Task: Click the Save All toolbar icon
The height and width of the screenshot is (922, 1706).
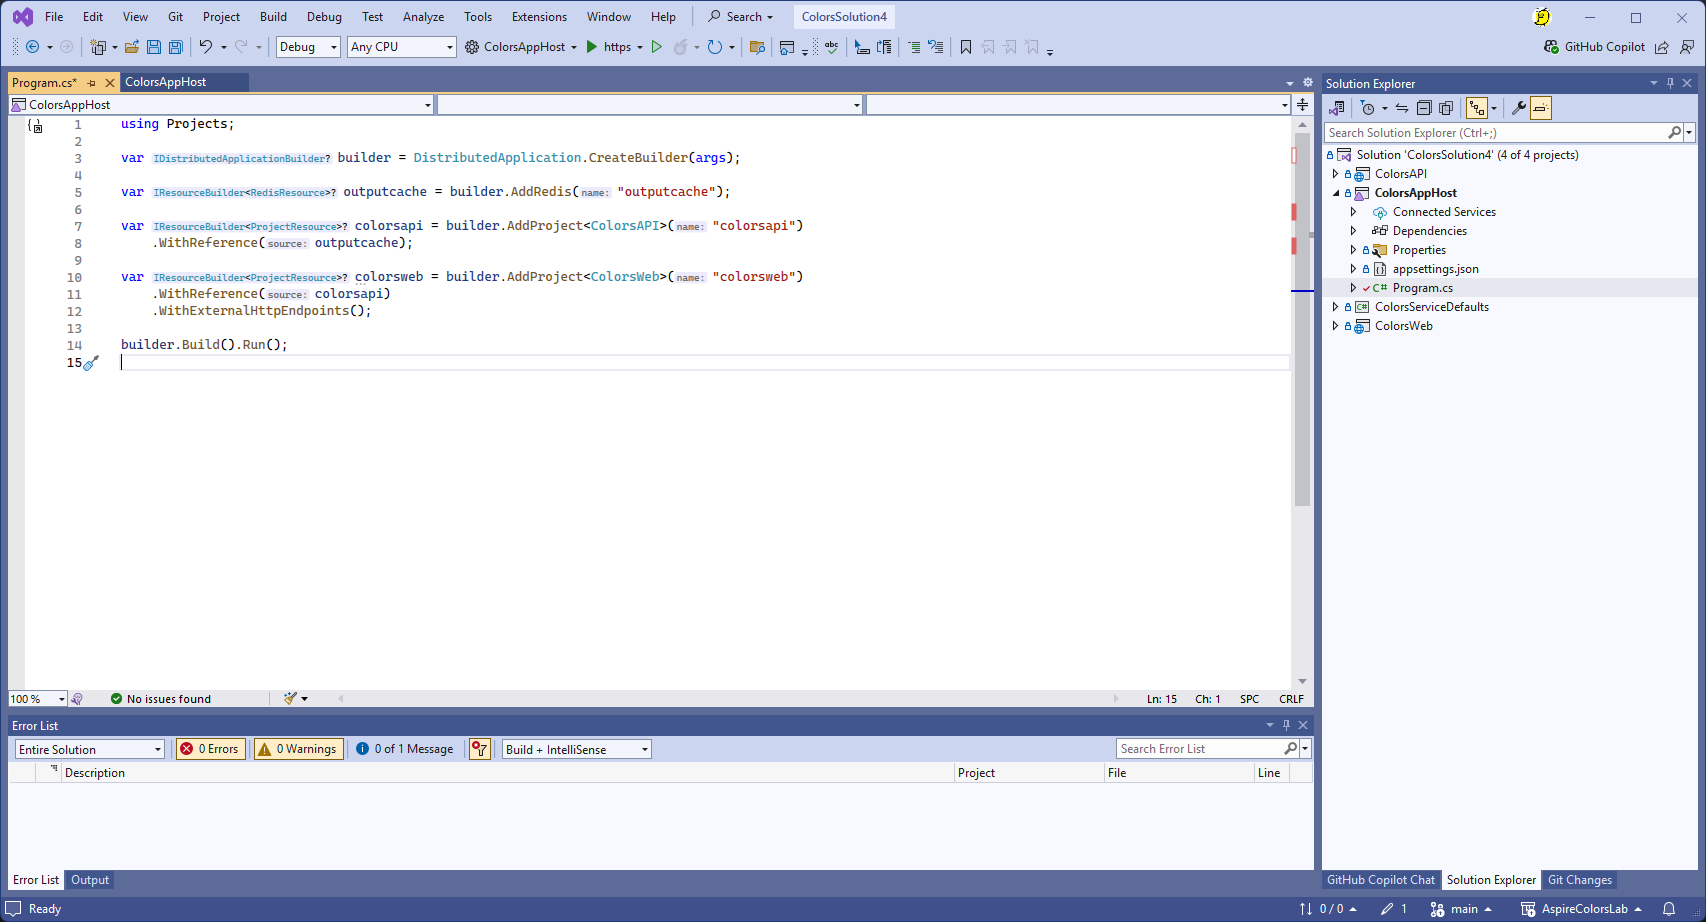Action: point(176,47)
